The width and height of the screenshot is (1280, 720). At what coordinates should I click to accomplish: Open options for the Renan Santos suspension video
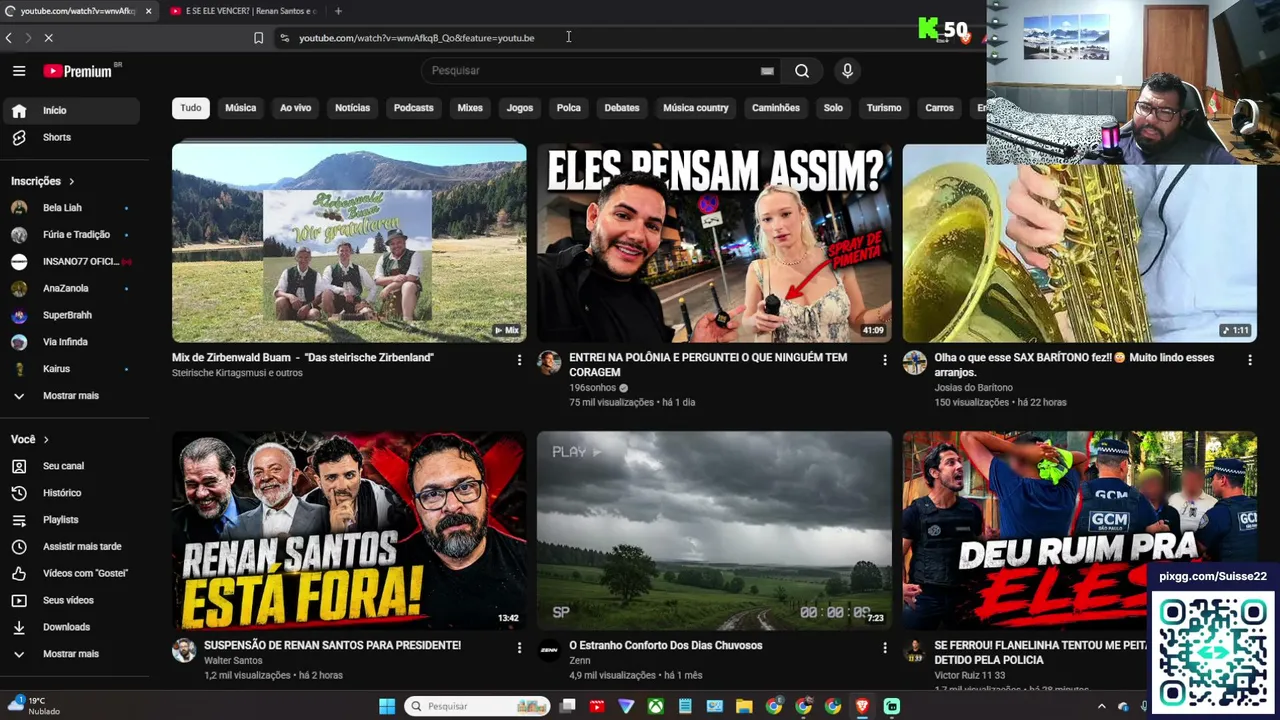(519, 647)
